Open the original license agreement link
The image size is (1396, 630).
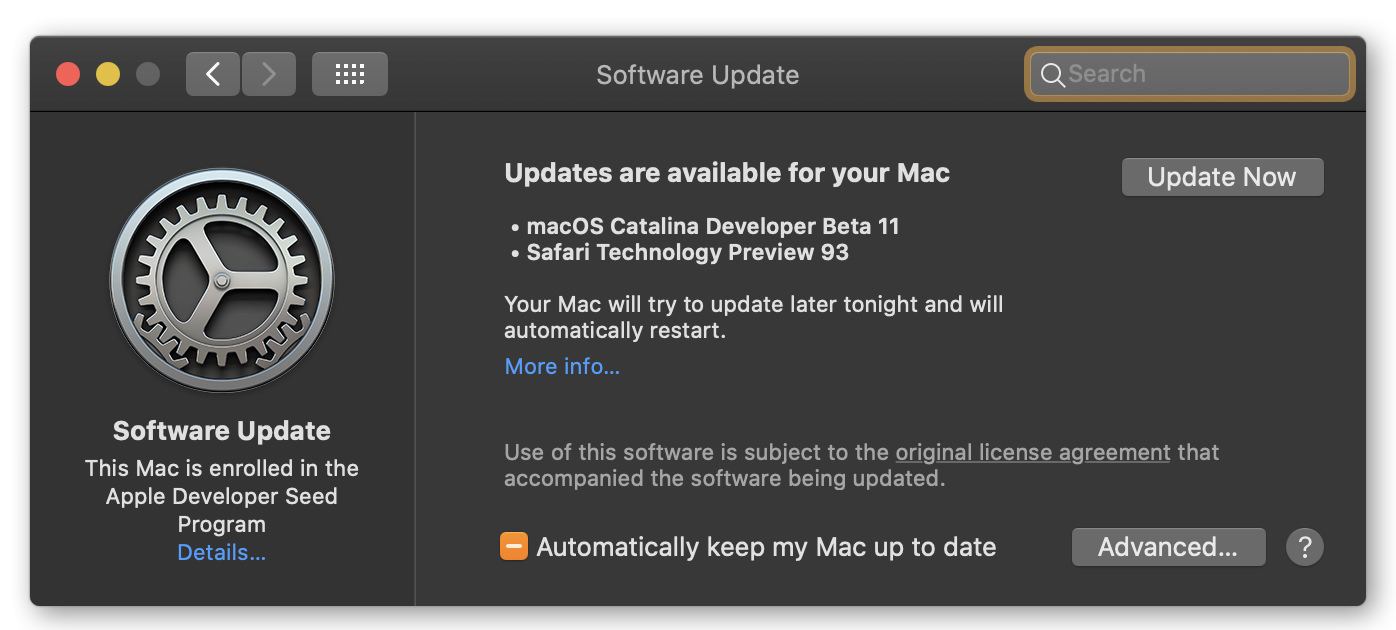coord(1033,452)
